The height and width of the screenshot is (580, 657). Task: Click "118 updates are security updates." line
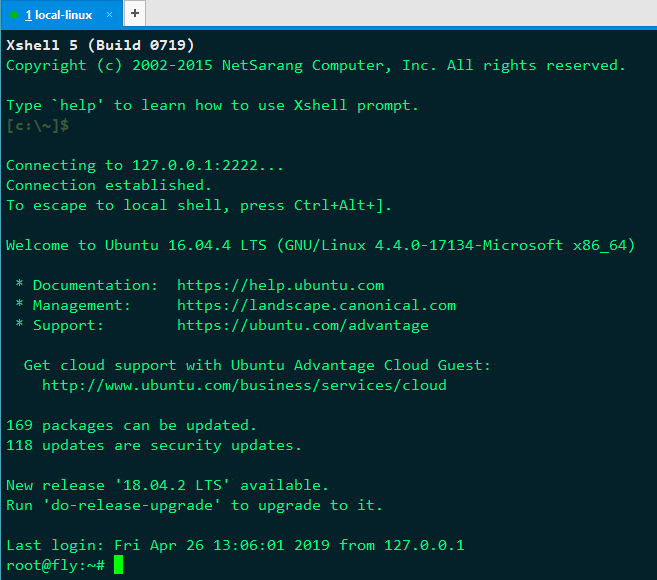(154, 445)
